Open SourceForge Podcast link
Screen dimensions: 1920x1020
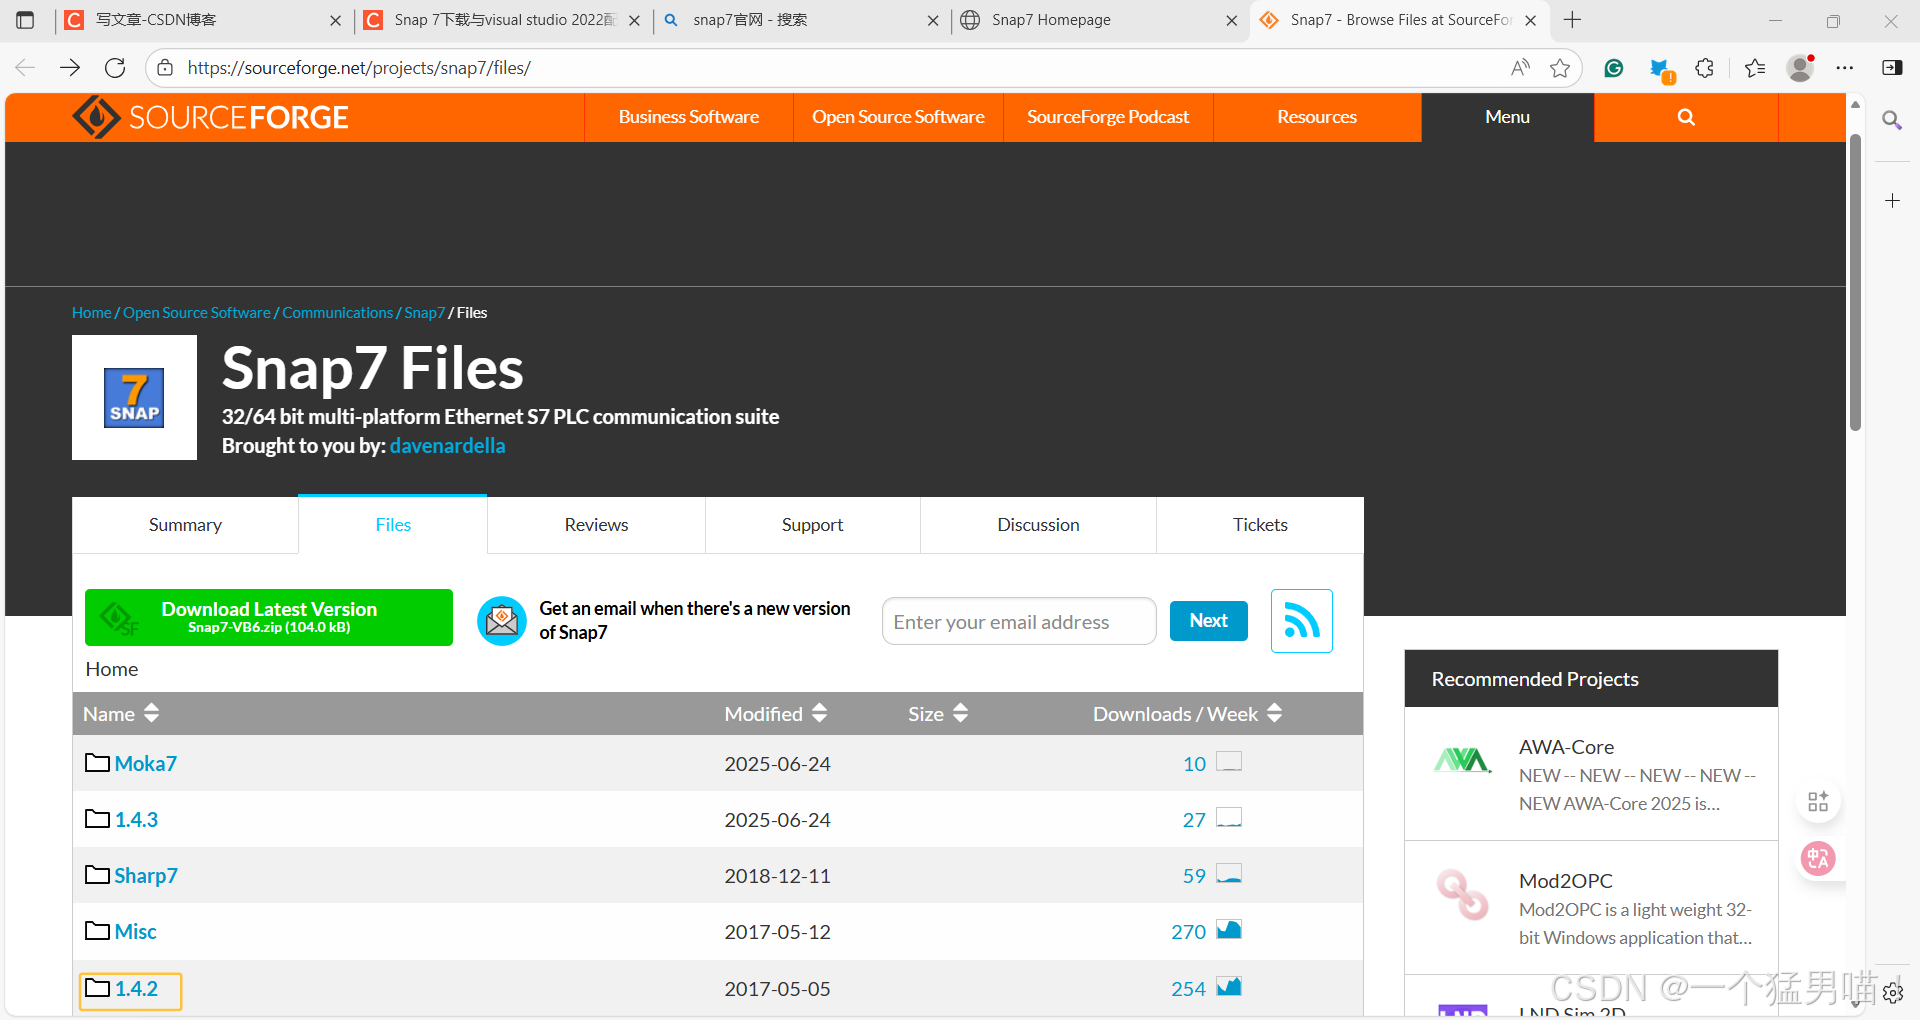click(1108, 117)
